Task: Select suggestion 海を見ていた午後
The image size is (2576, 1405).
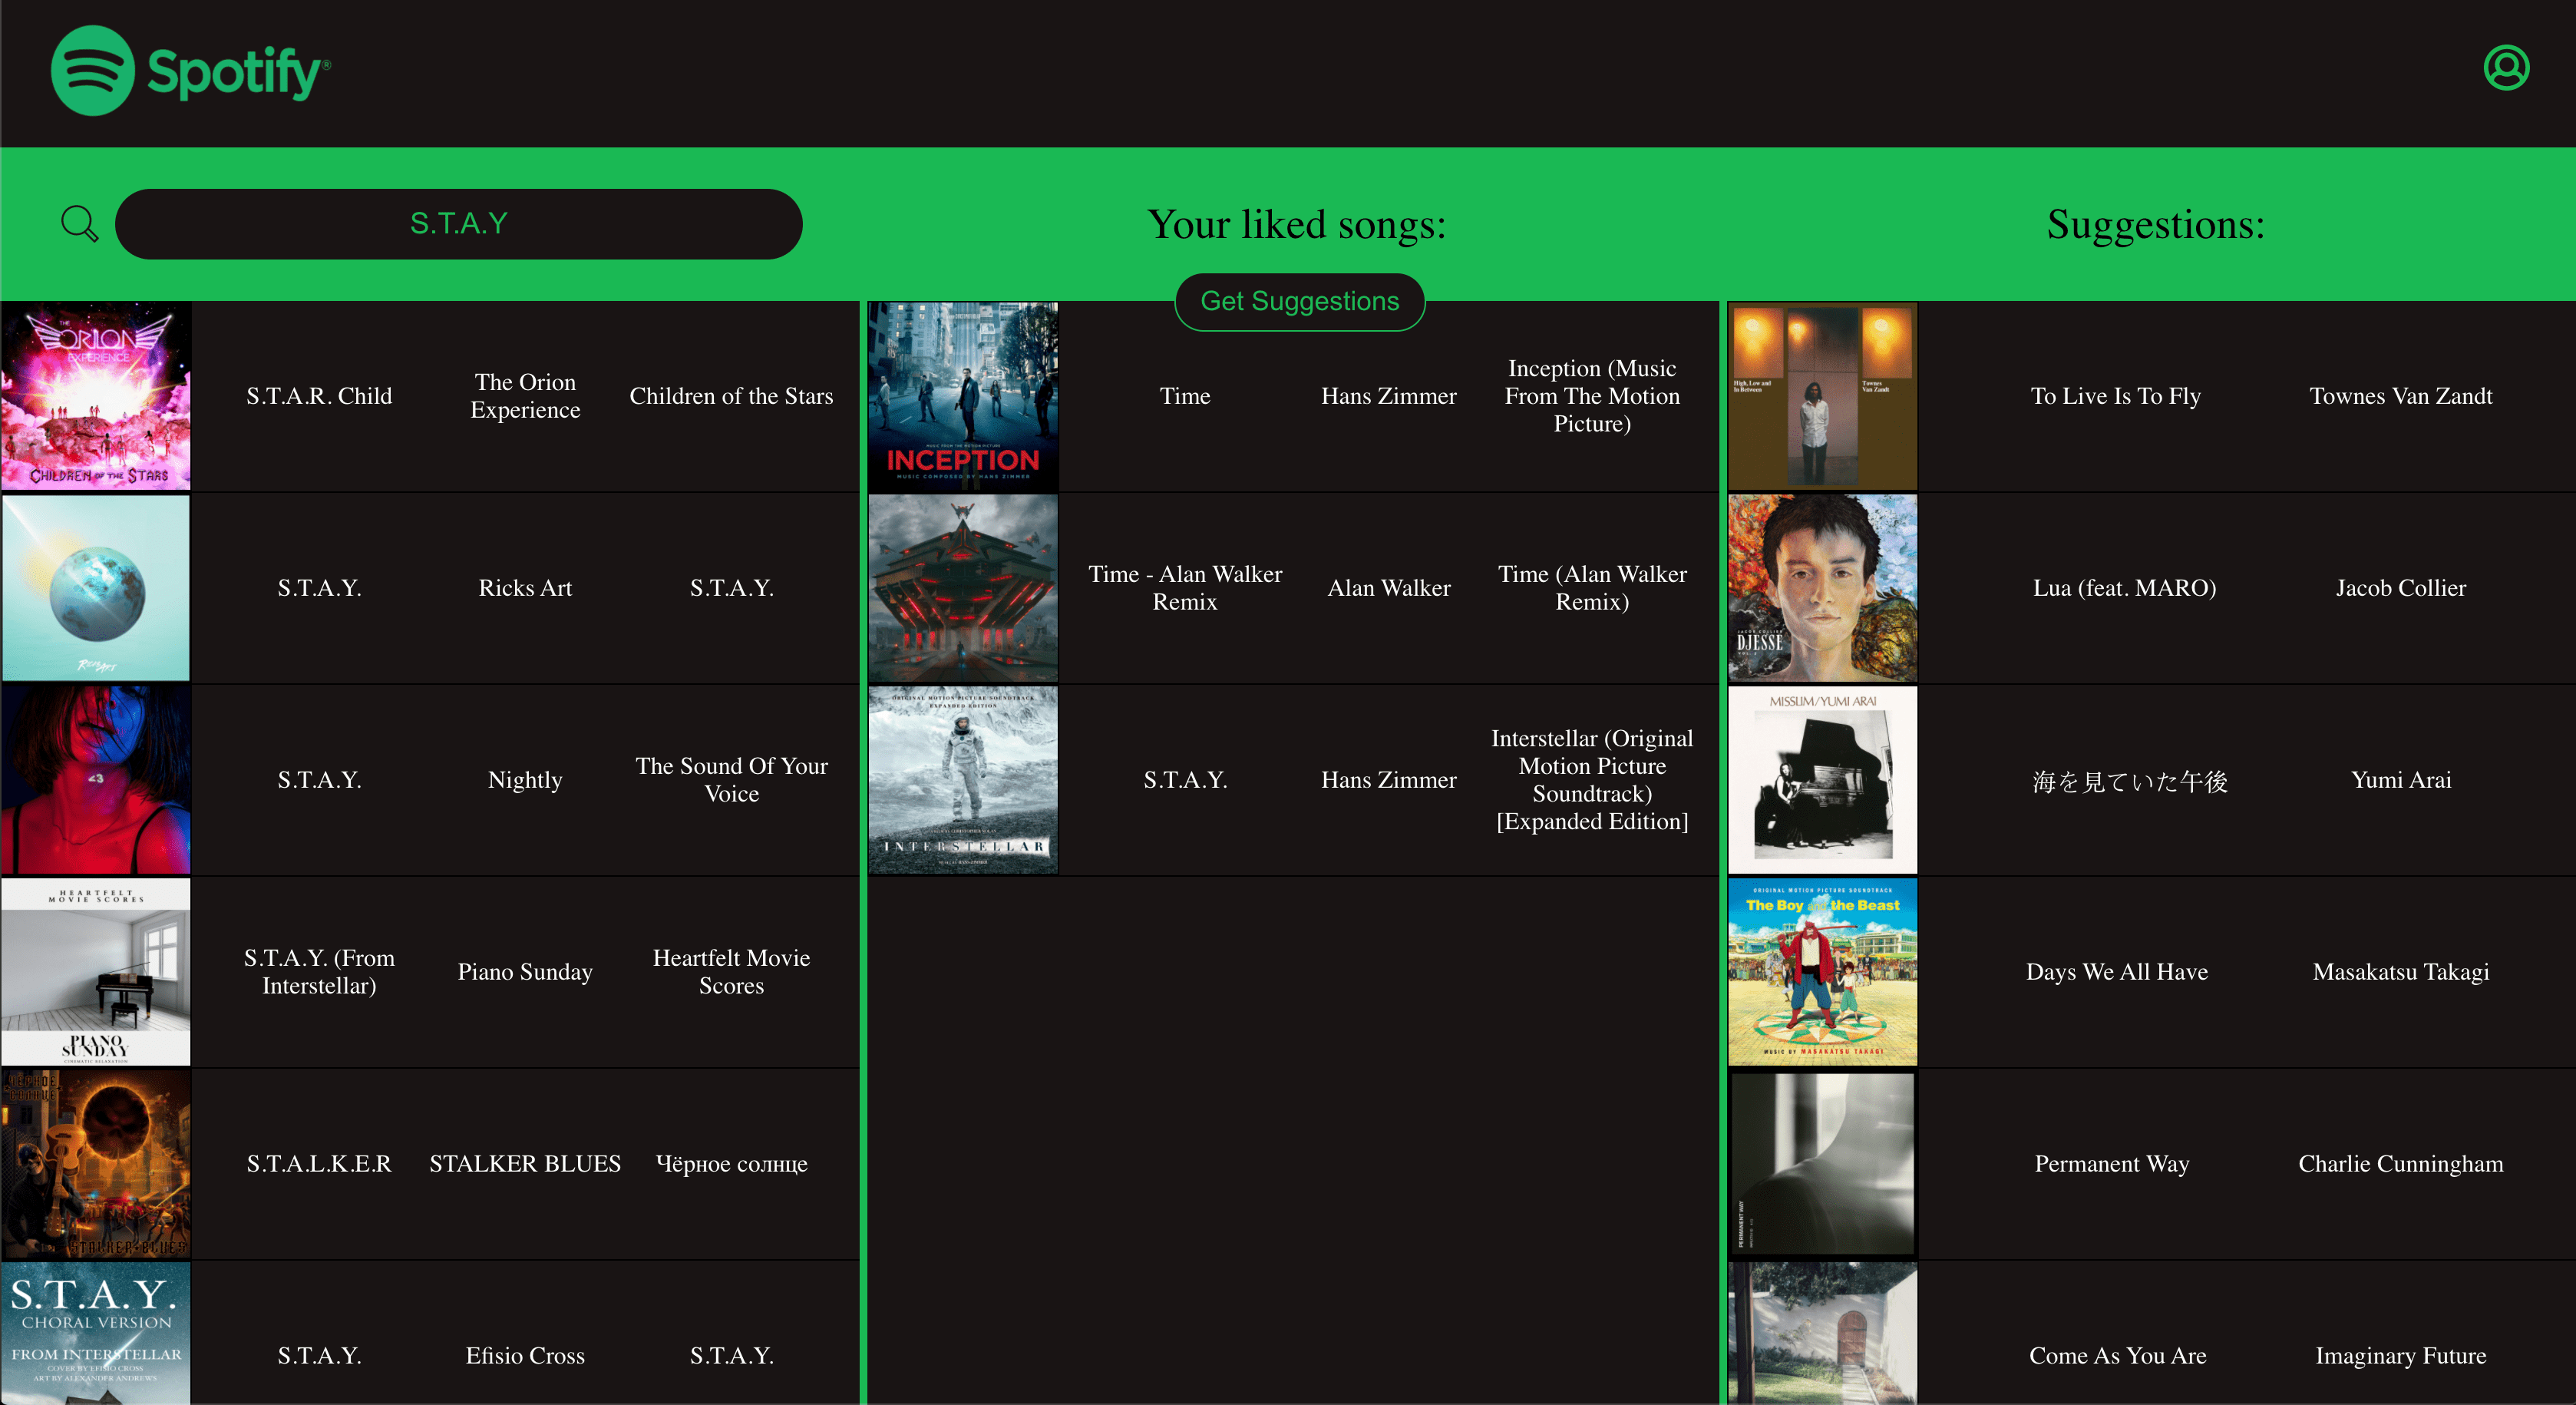Action: [2130, 781]
